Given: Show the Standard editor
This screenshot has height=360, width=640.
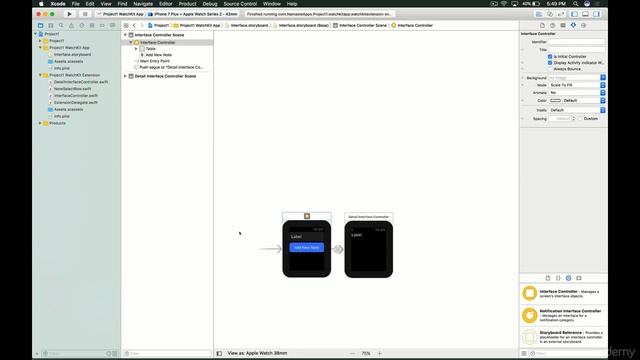Looking at the screenshot, I should coord(539,14).
